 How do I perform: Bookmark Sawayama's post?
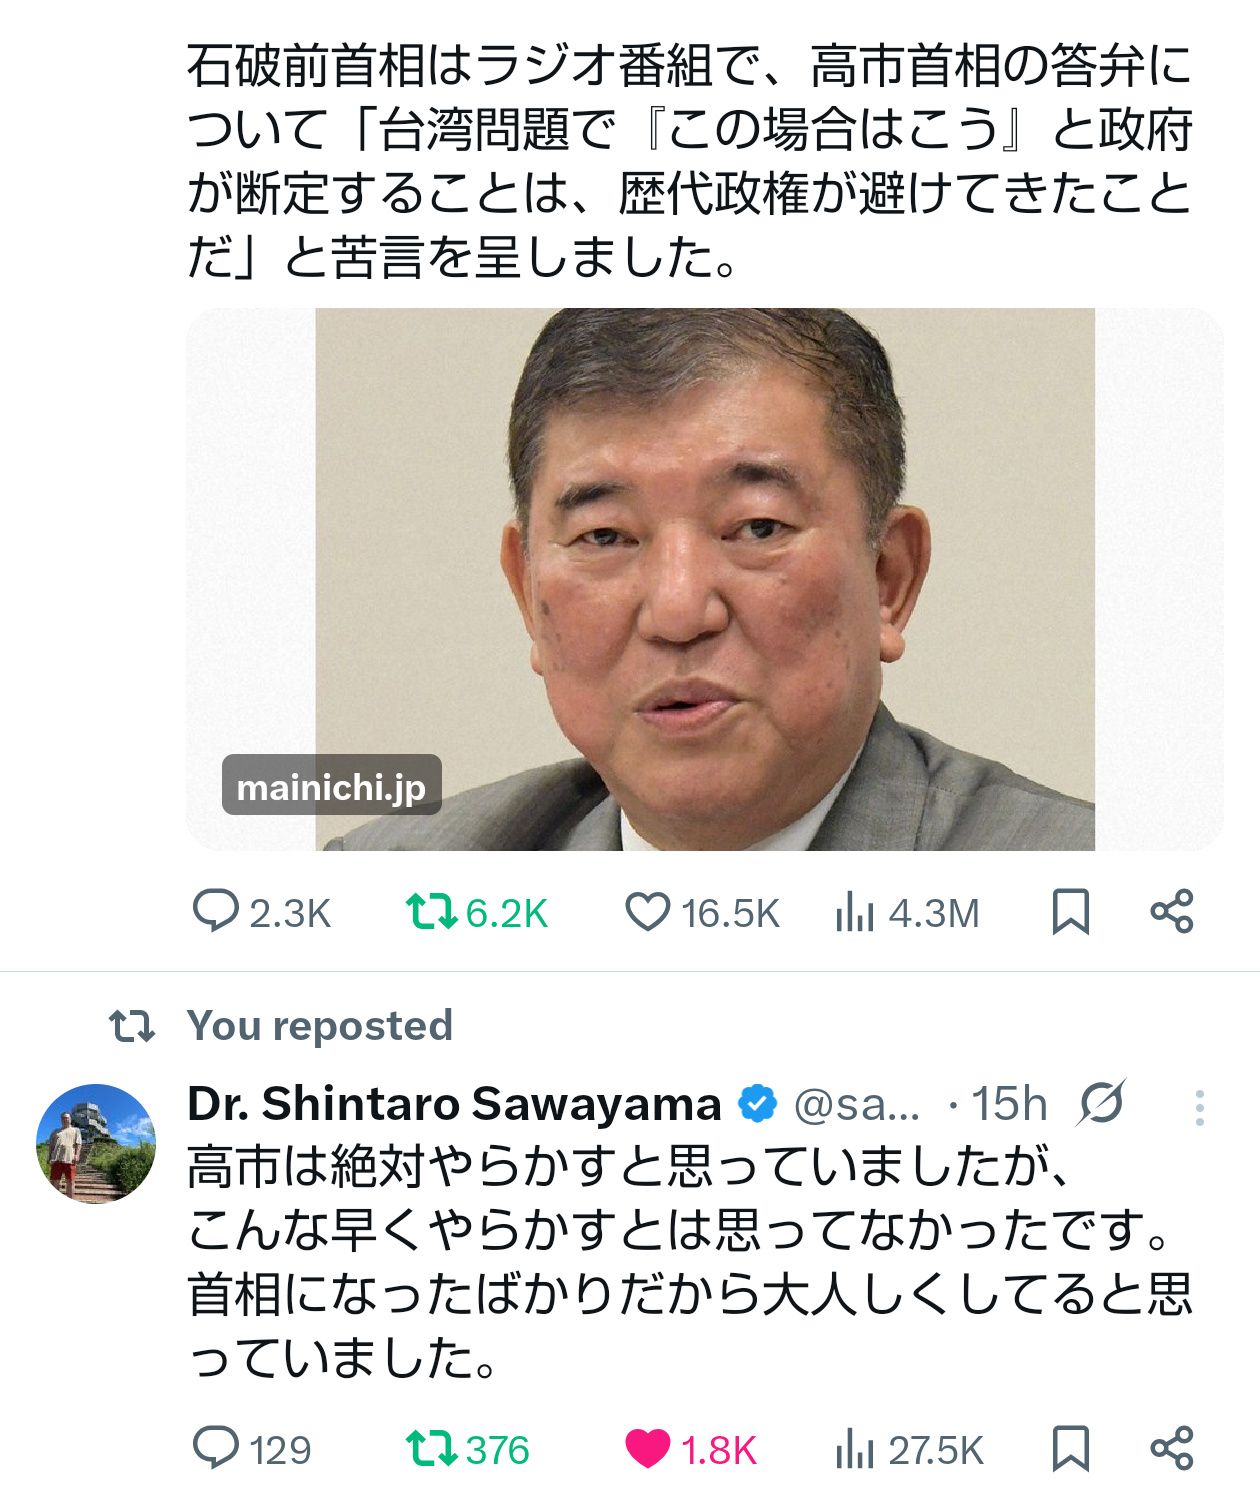click(1070, 1448)
